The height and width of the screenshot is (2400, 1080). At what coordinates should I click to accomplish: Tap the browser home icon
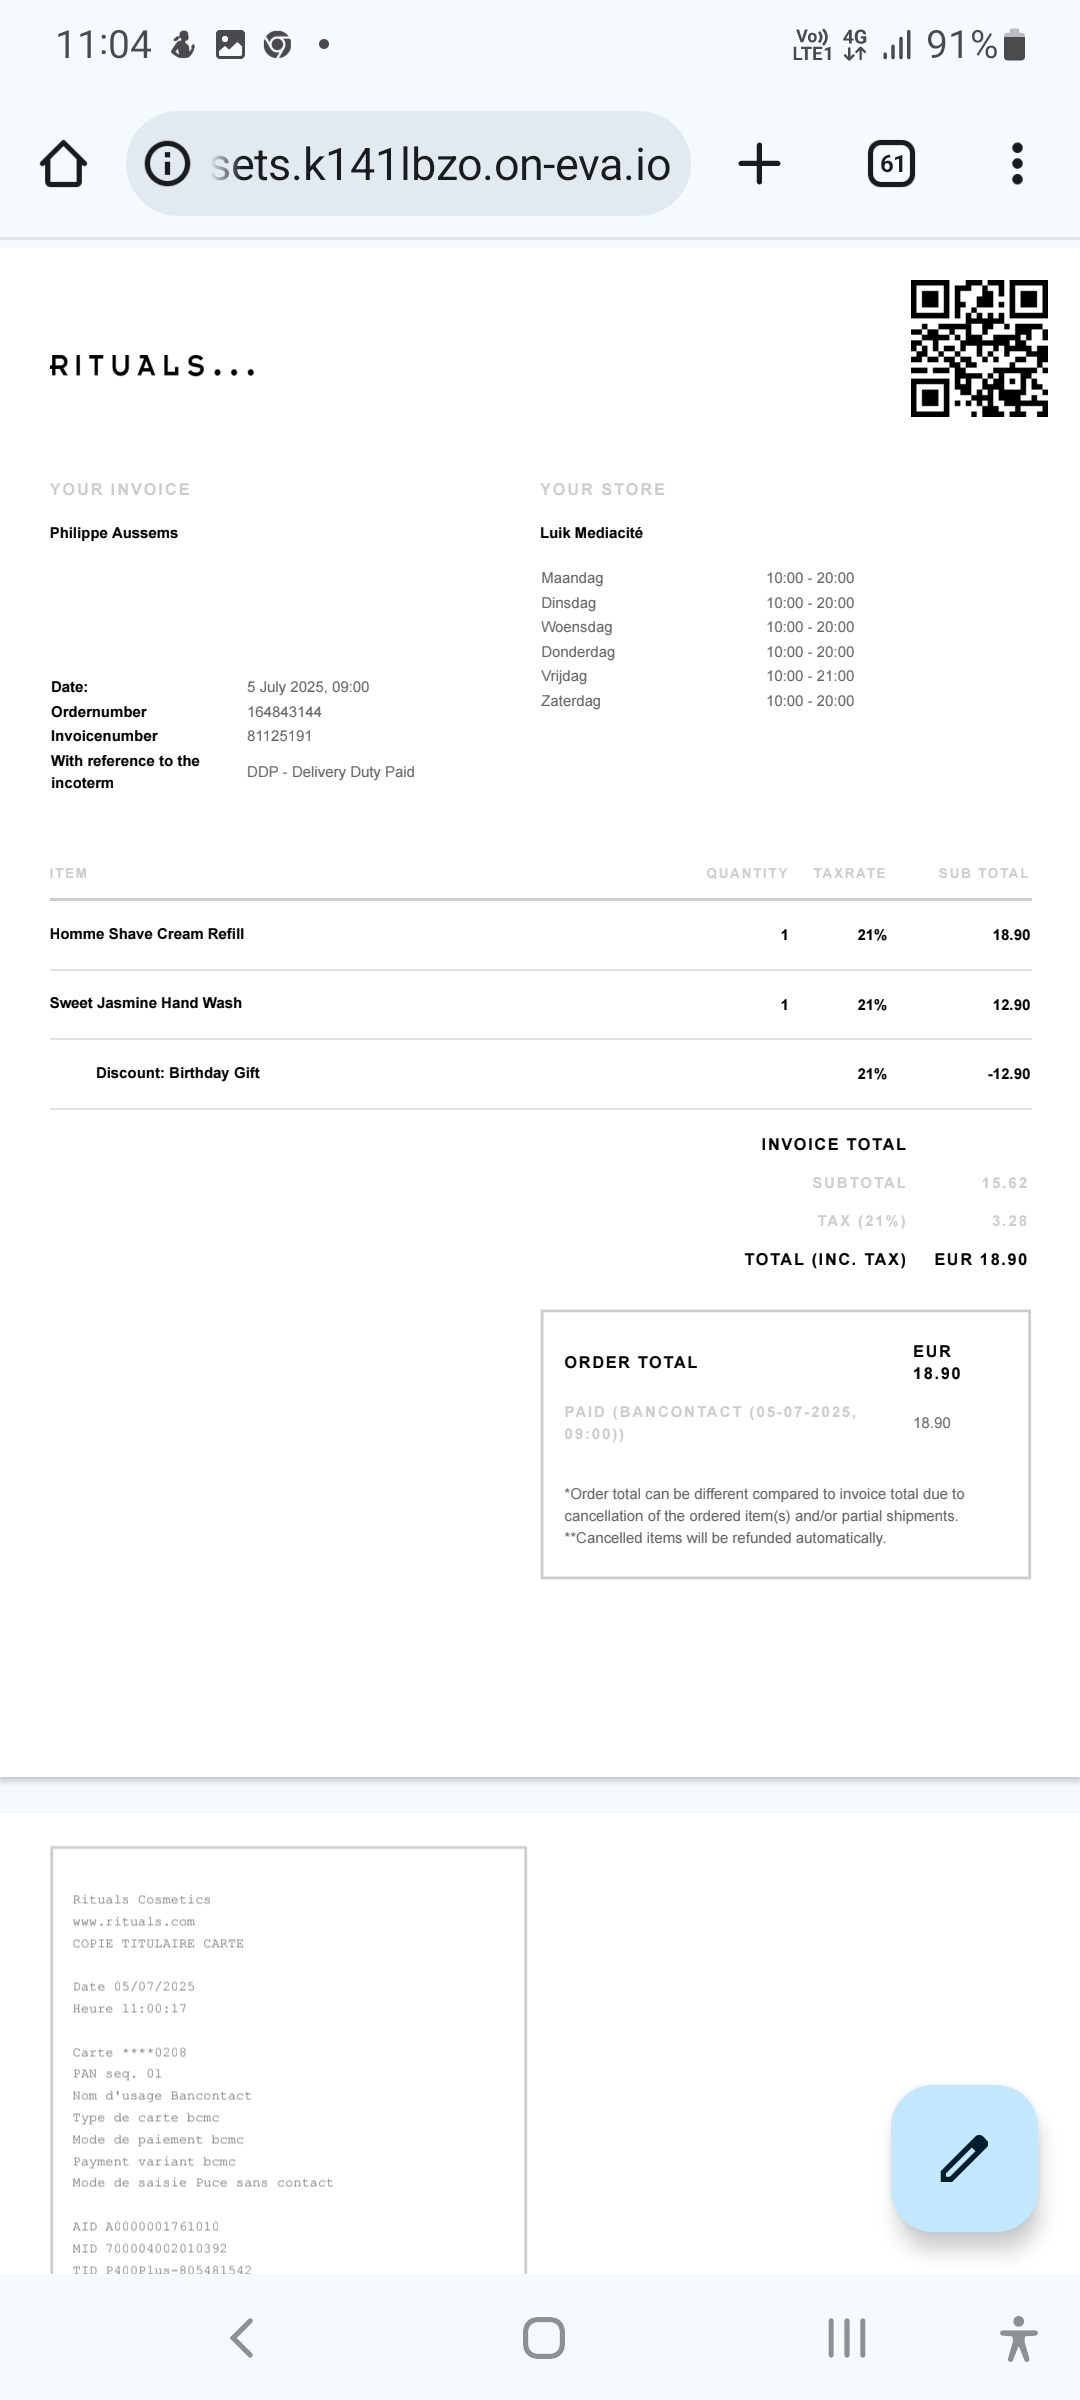63,164
